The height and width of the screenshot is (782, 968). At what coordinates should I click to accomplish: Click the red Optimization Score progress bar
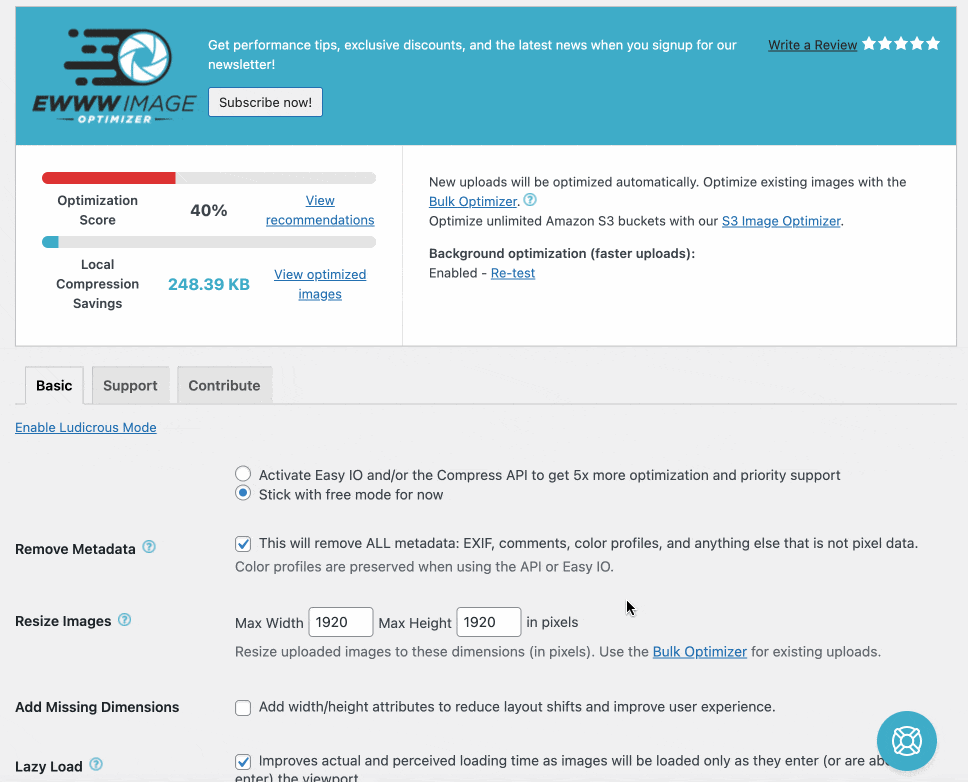pyautogui.click(x=209, y=178)
